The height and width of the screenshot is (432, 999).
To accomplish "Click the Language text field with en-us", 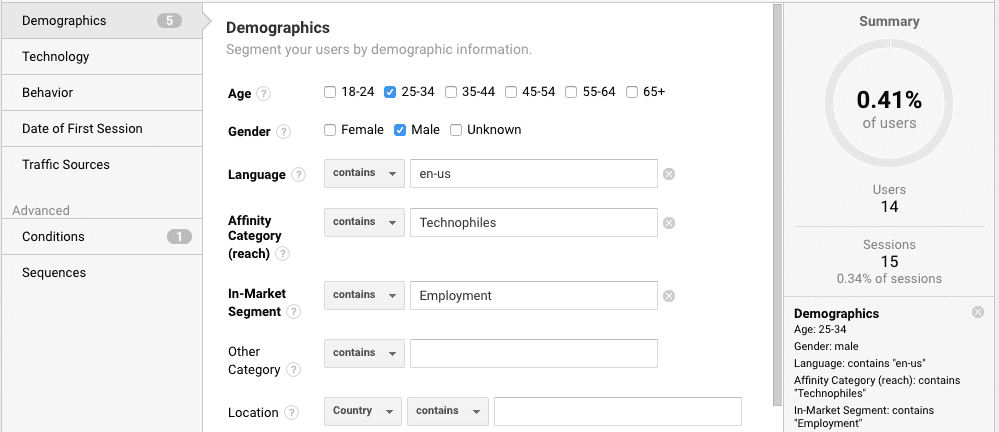I will click(x=533, y=173).
